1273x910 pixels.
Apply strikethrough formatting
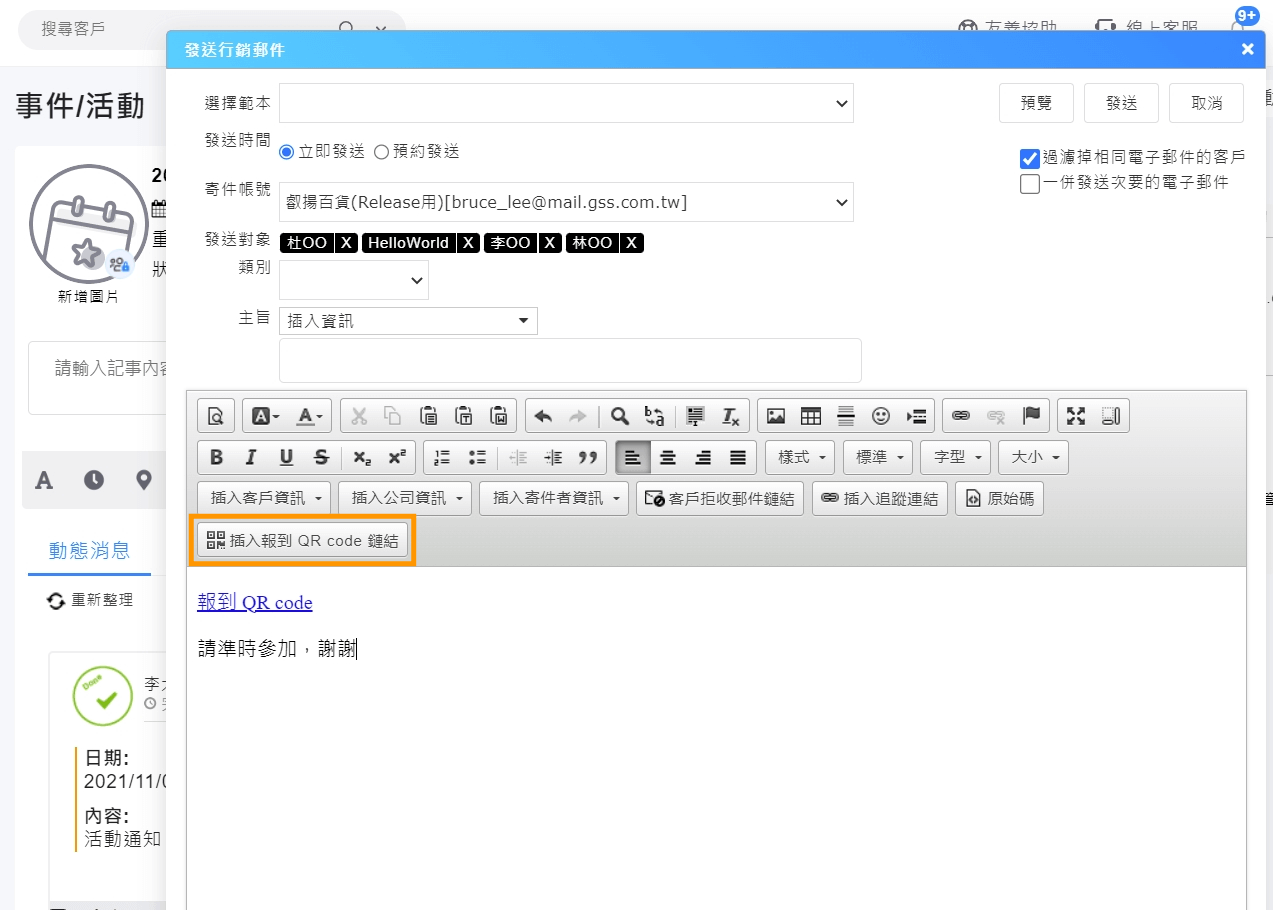(321, 457)
